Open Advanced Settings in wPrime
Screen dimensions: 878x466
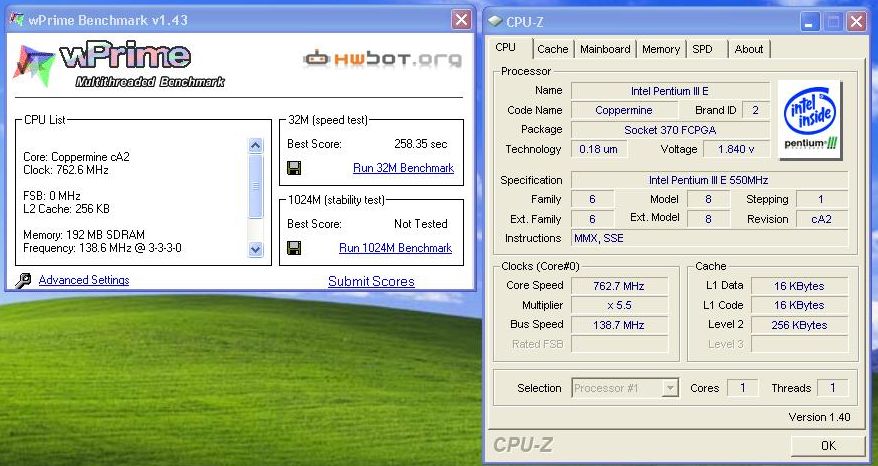pyautogui.click(x=84, y=280)
